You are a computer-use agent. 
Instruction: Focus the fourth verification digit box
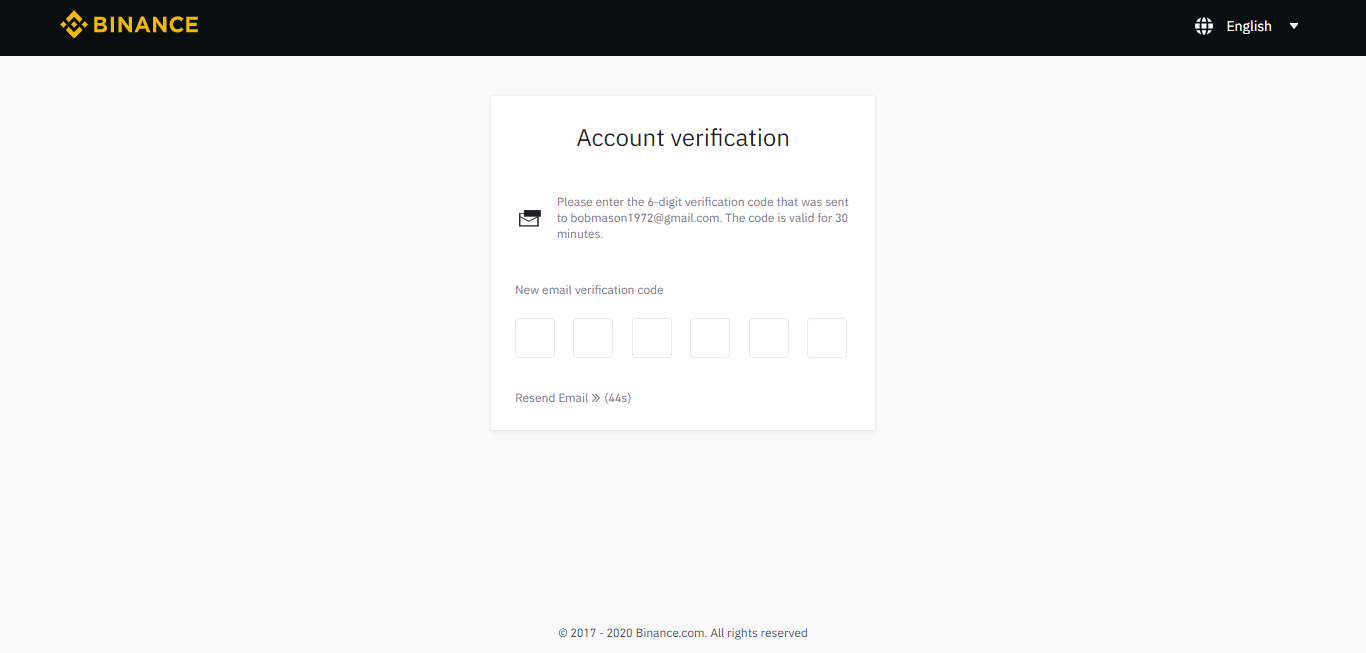[710, 338]
